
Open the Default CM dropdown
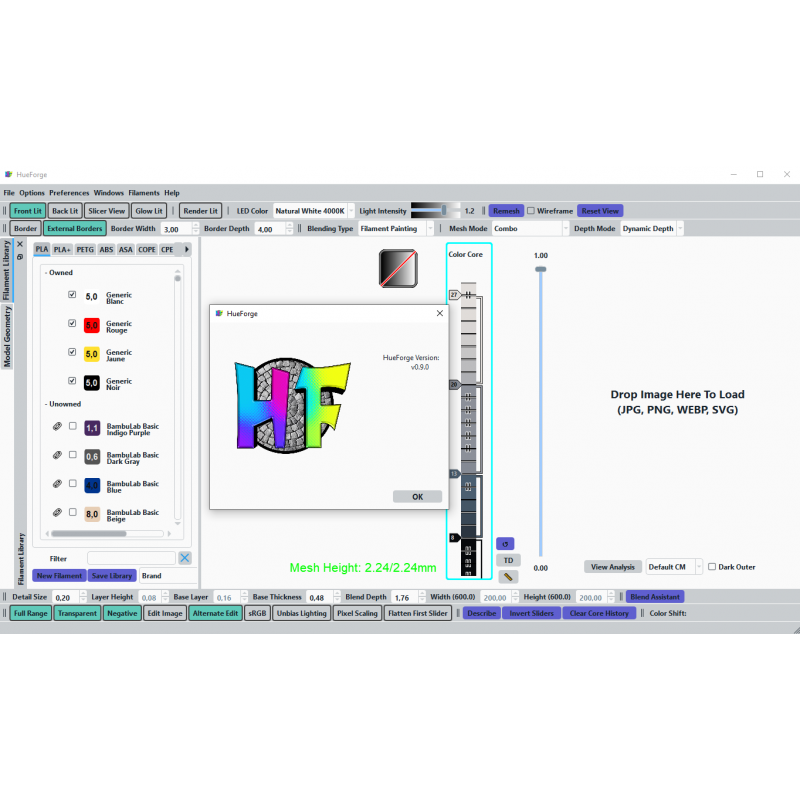coord(674,567)
